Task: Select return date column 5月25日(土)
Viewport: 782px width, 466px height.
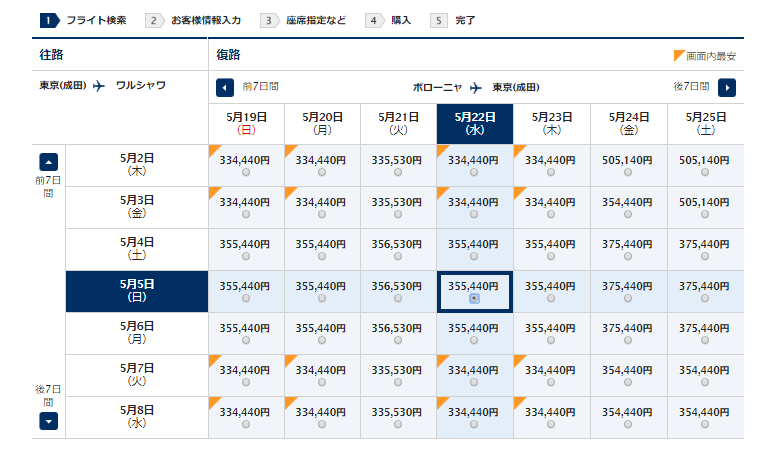Action: (706, 124)
